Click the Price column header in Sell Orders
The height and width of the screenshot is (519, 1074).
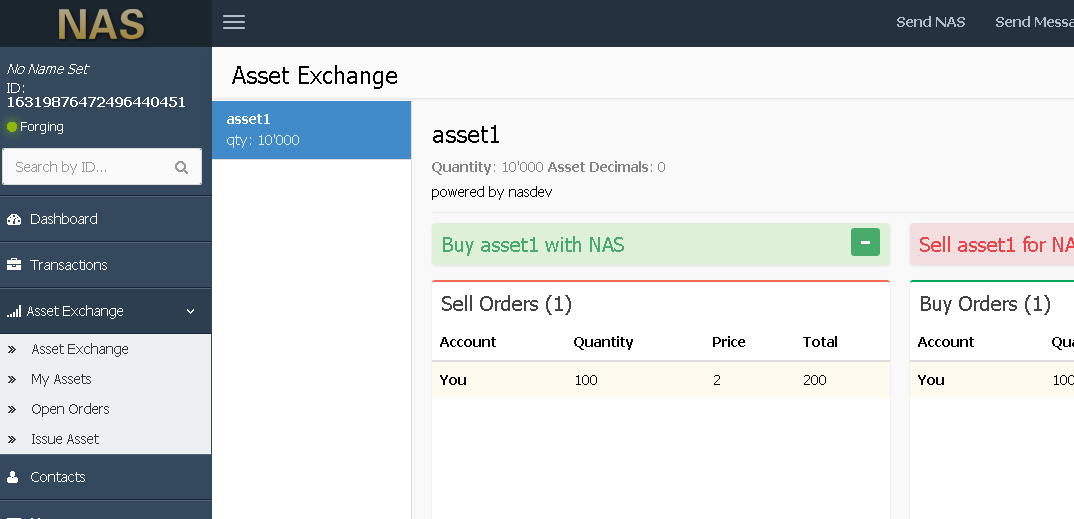(x=728, y=342)
